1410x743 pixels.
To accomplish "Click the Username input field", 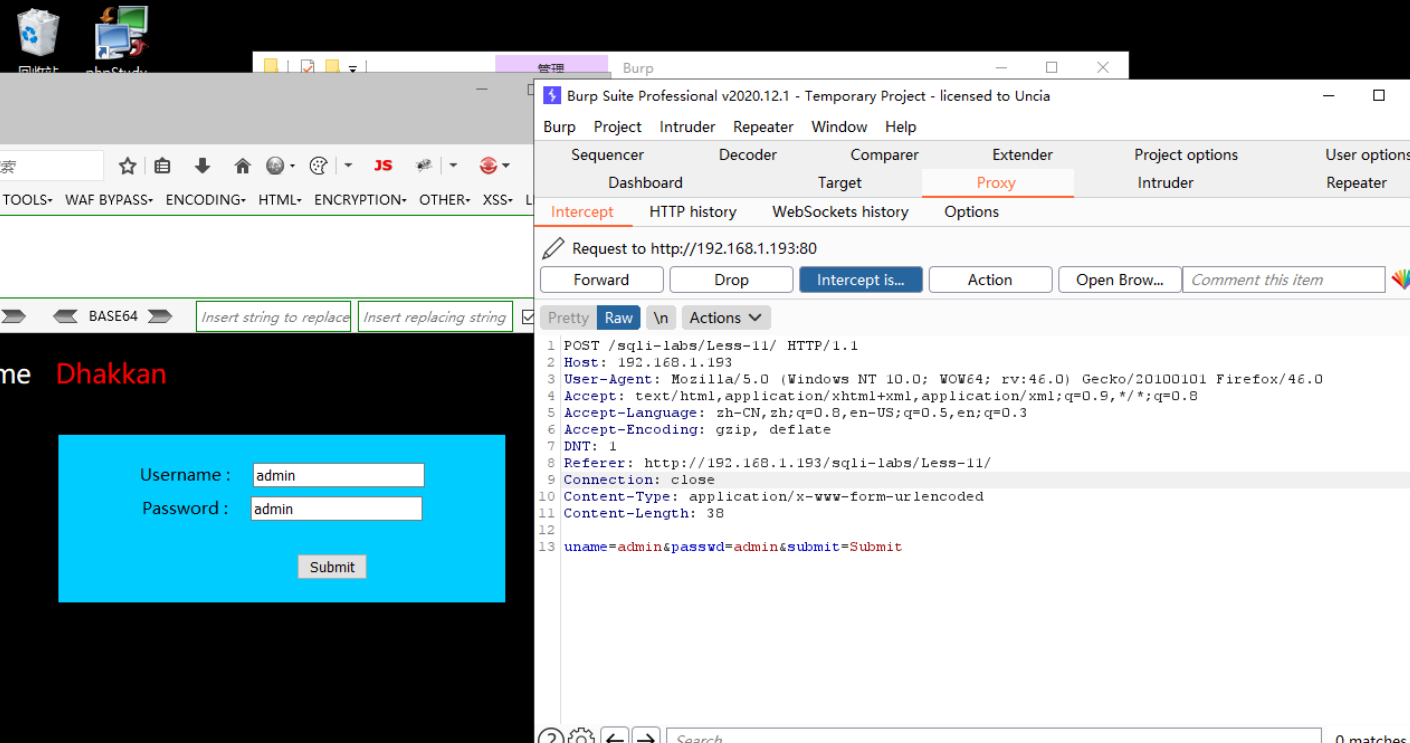I will (x=338, y=475).
